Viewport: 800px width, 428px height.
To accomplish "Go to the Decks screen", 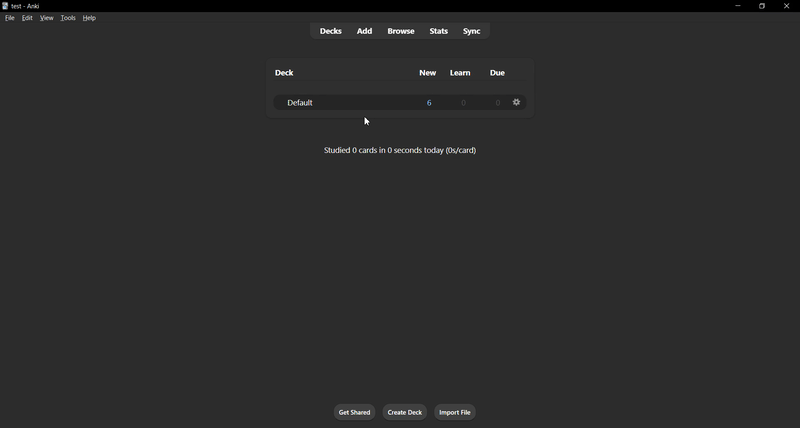I will tap(331, 31).
